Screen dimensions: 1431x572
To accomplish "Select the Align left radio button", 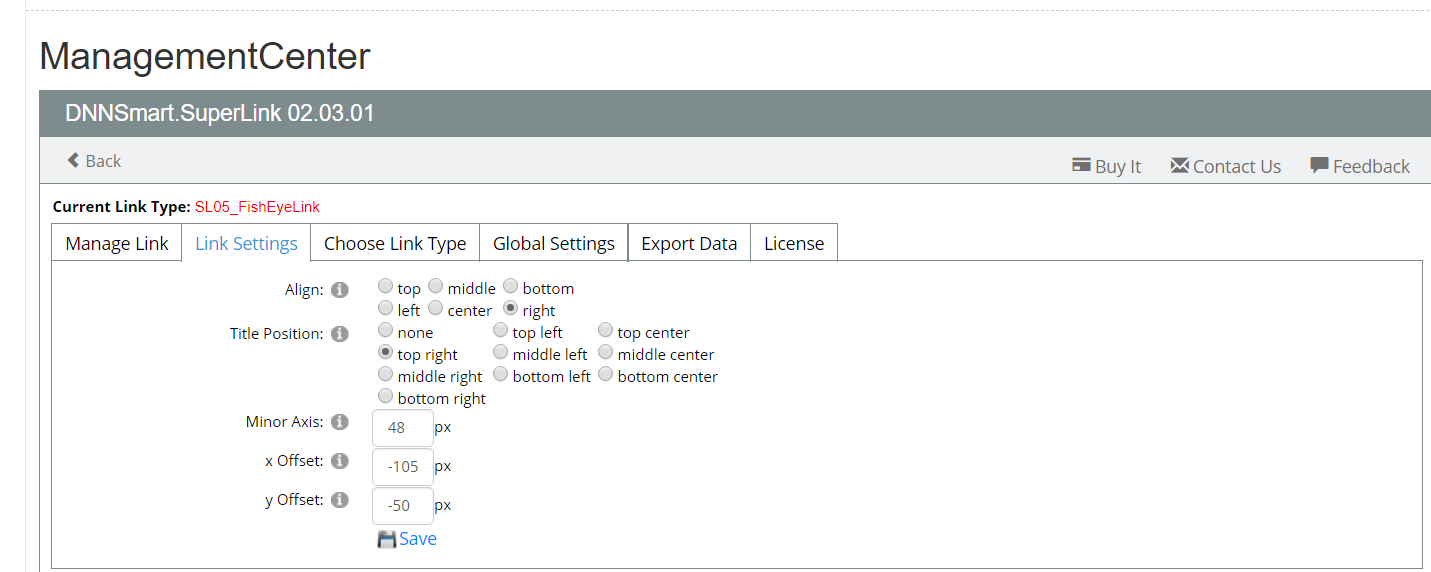I will tap(385, 309).
